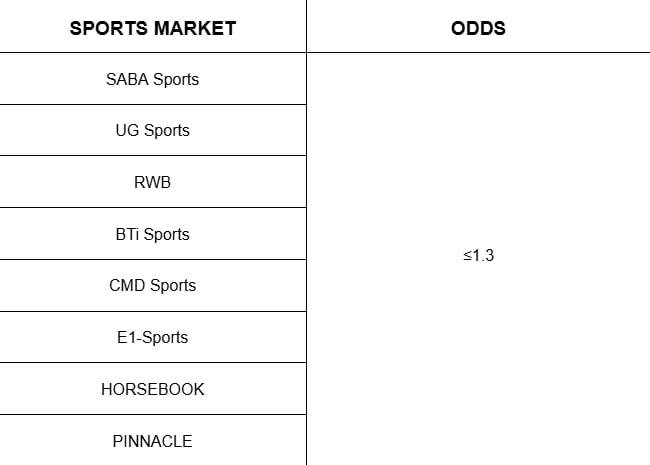Choose CMD Sports market entry
This screenshot has width=650, height=465.
[x=152, y=285]
